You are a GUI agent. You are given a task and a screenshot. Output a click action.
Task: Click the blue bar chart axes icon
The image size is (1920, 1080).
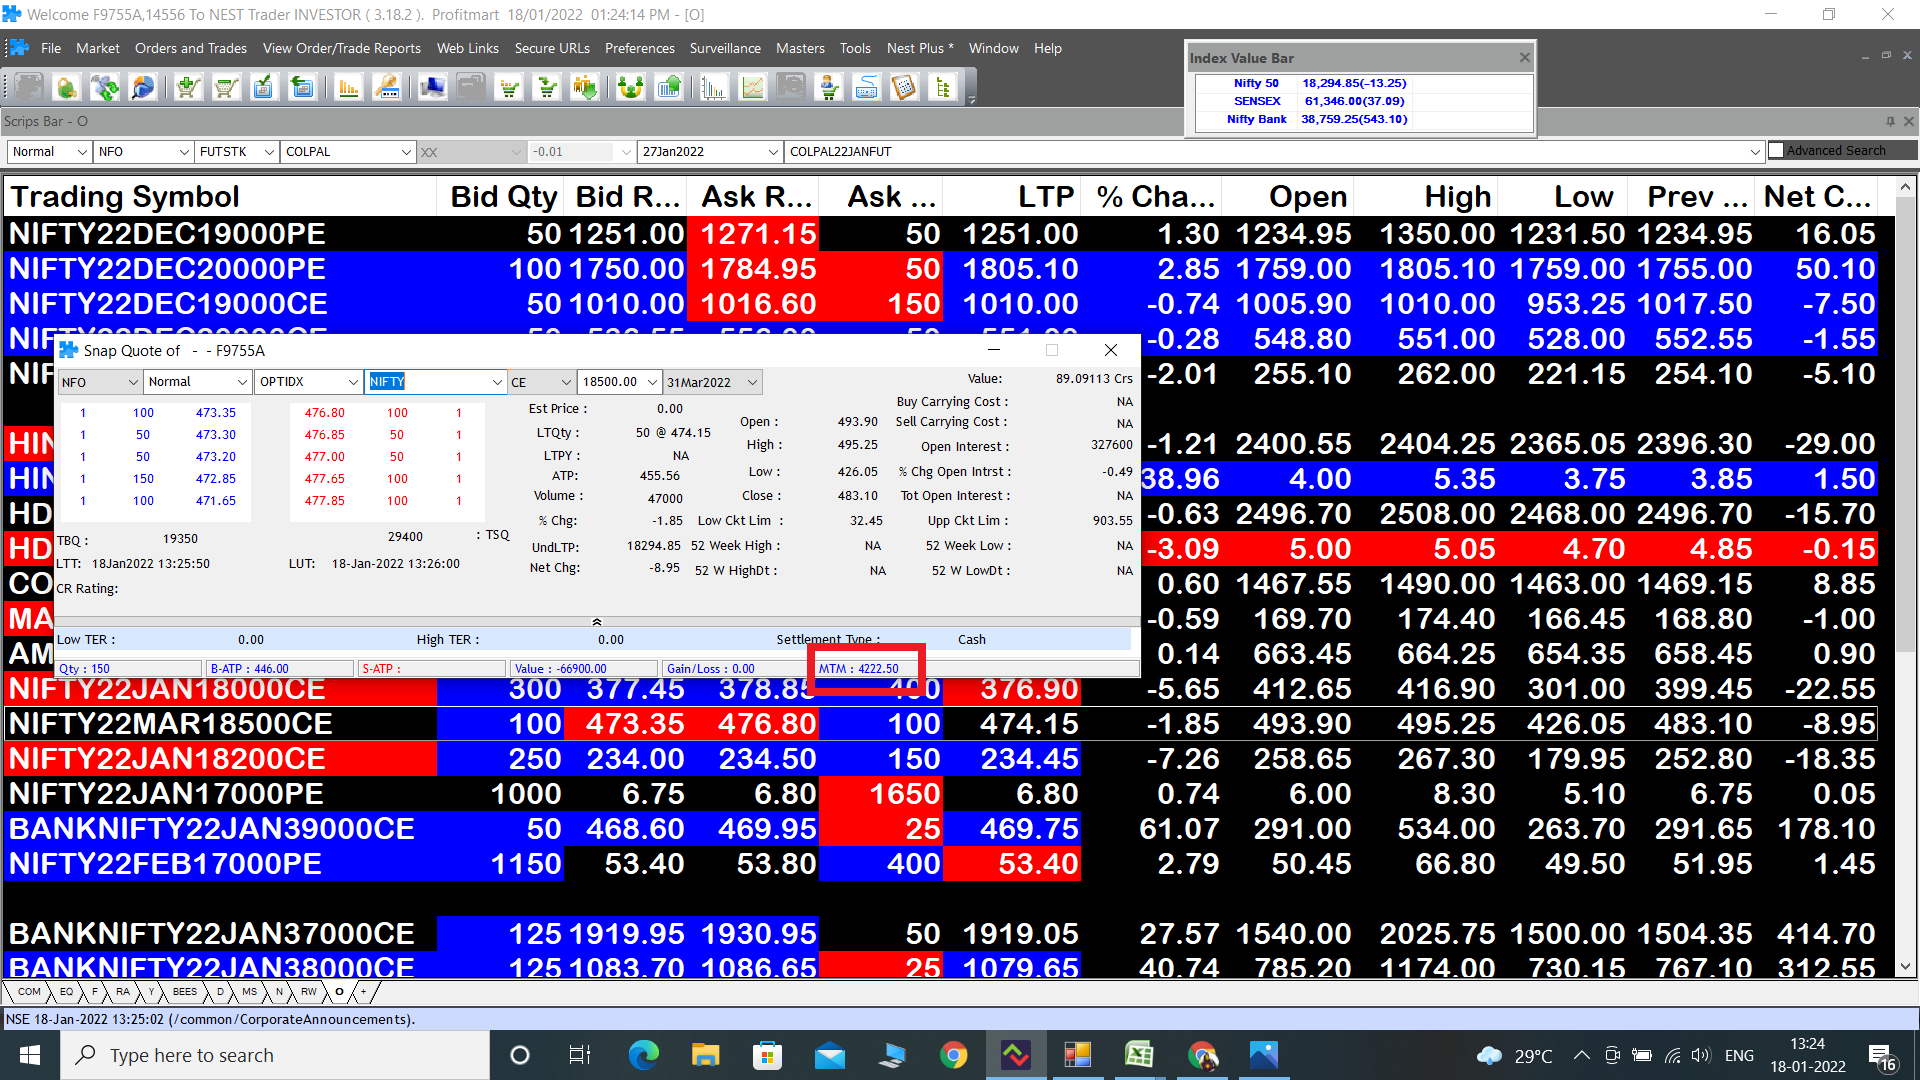click(714, 88)
